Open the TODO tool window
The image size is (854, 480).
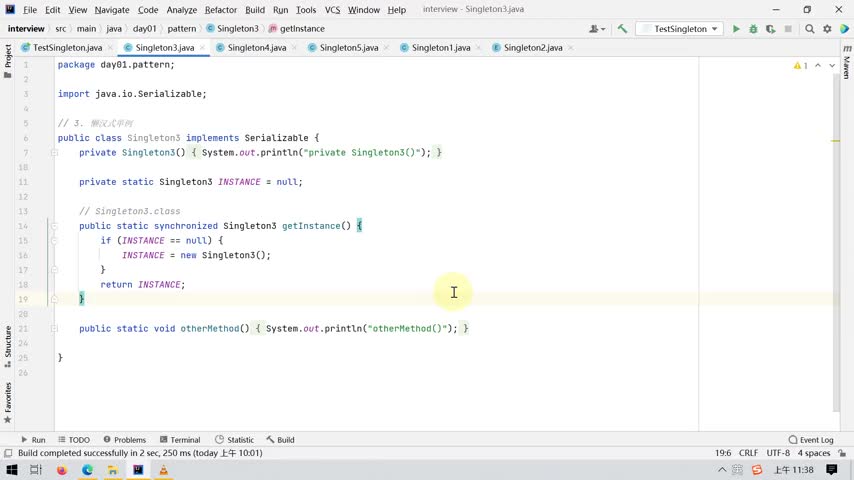click(x=74, y=440)
